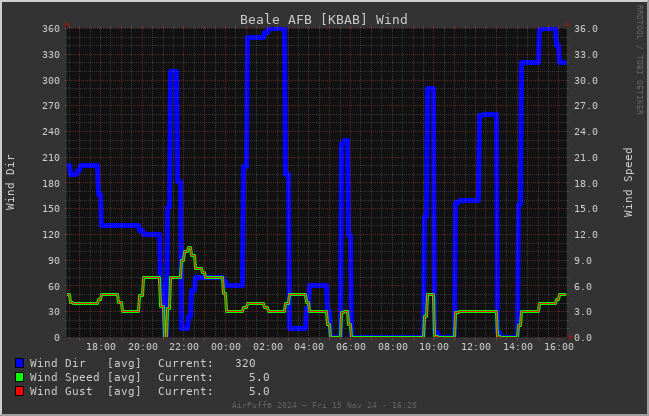Click the red Wind Gust legend swatch

click(19, 391)
